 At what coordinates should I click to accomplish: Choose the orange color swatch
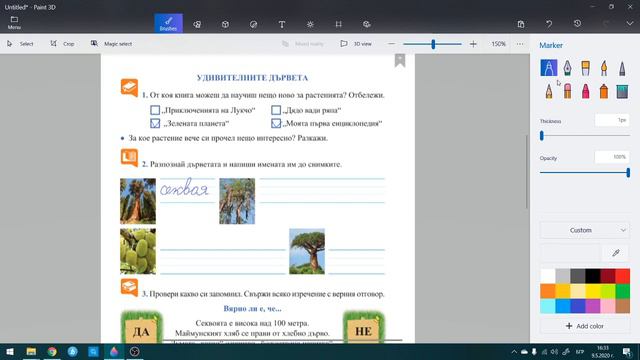tap(547, 291)
